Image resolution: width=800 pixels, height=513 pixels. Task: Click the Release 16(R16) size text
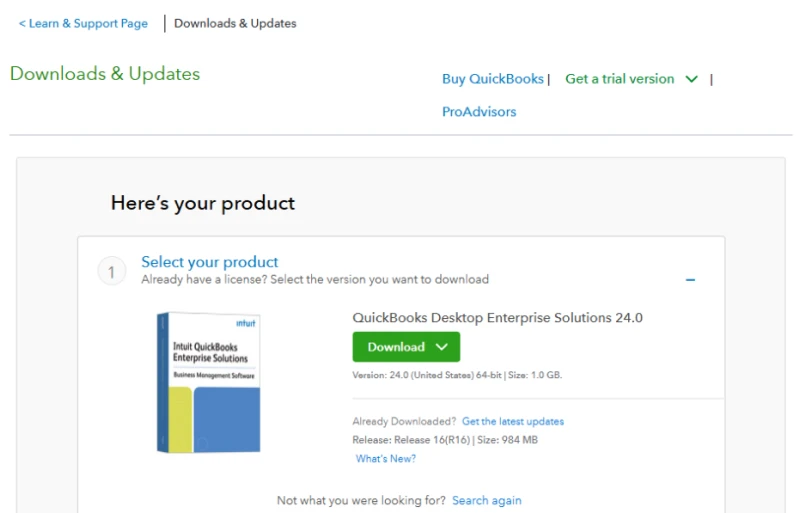(x=445, y=440)
